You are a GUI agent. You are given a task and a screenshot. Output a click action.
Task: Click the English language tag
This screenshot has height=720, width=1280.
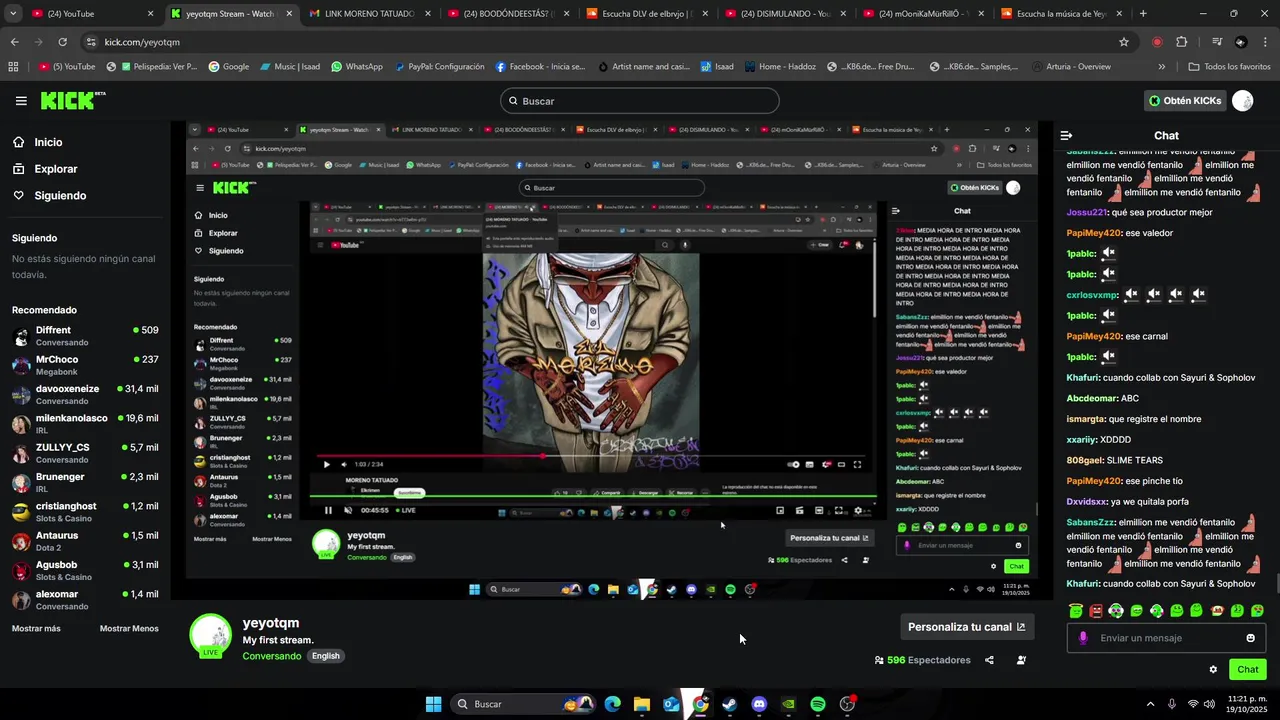pos(326,656)
